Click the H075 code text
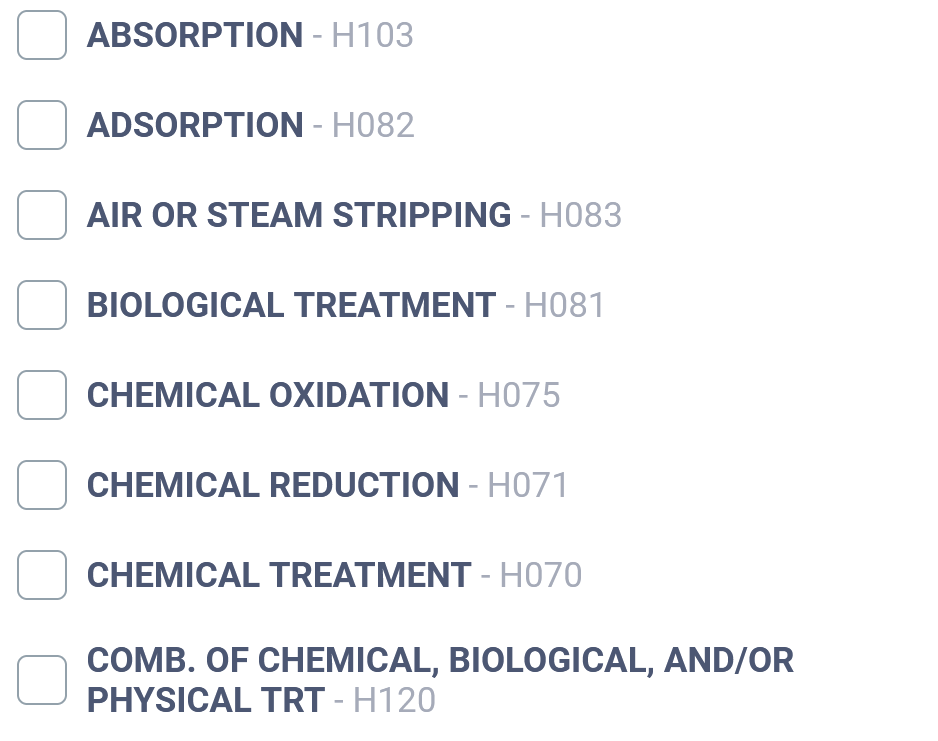The image size is (938, 741). (x=519, y=395)
